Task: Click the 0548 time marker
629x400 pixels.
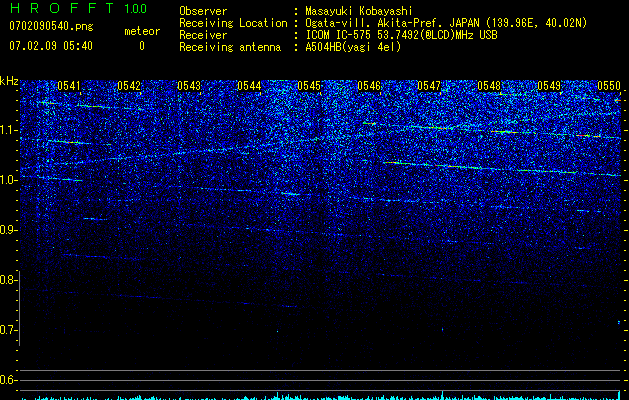Action: pyautogui.click(x=489, y=85)
